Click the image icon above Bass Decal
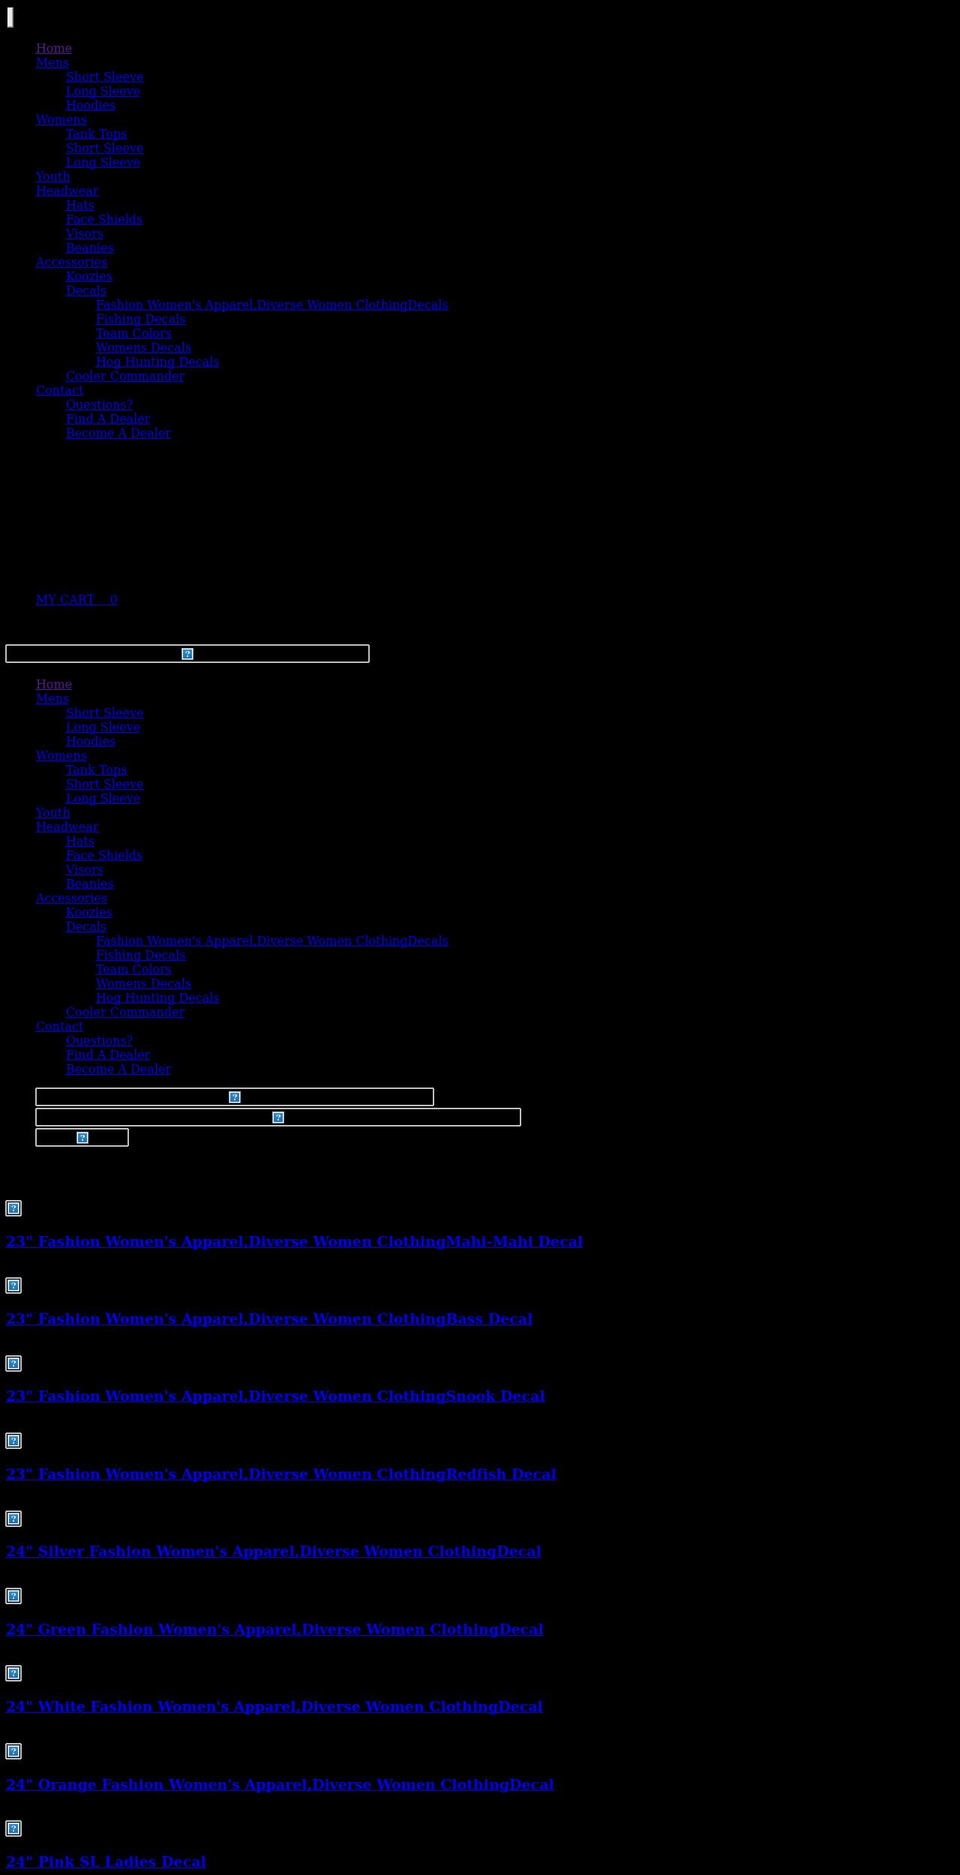This screenshot has height=1875, width=960. [13, 1285]
